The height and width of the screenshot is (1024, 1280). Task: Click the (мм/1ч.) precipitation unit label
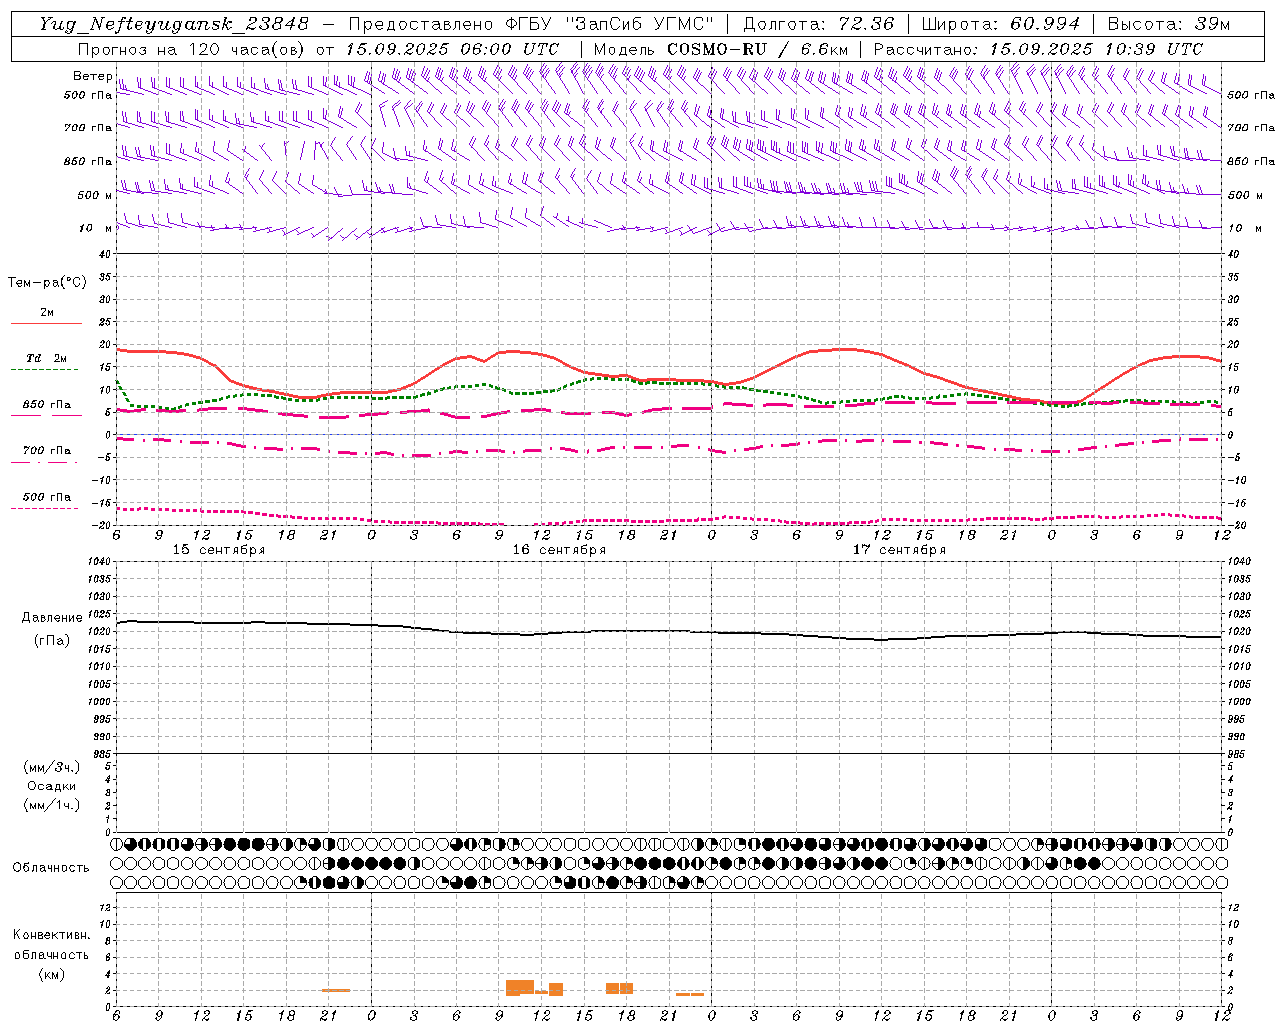tap(52, 805)
